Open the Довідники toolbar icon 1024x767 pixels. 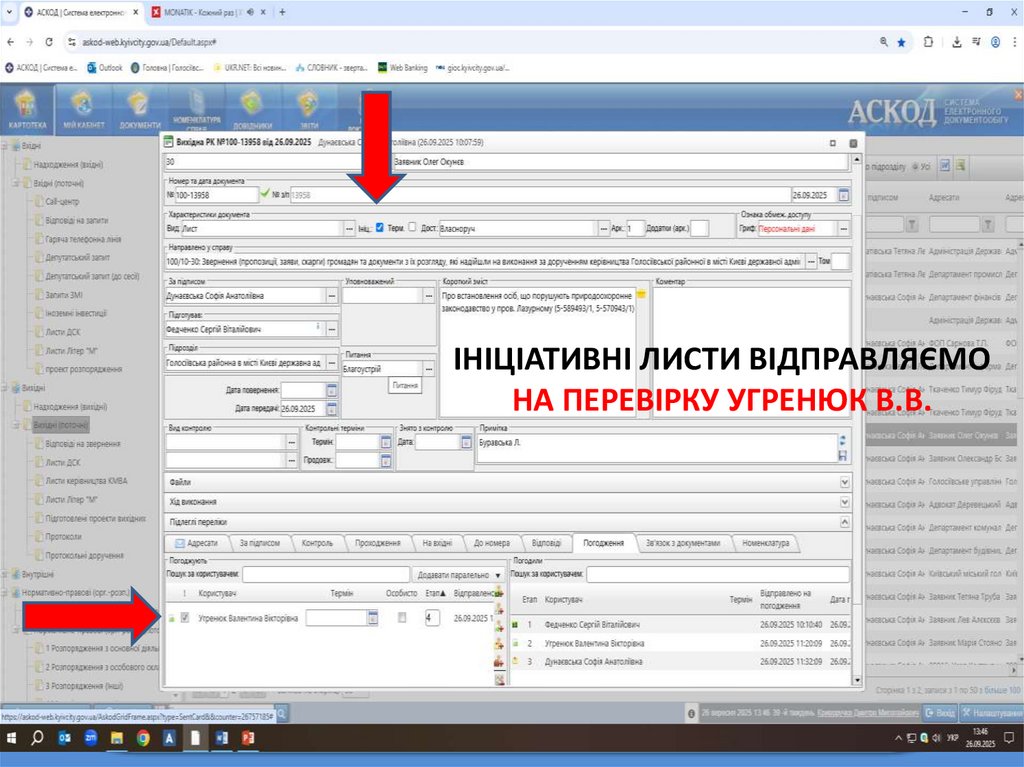[x=250, y=109]
